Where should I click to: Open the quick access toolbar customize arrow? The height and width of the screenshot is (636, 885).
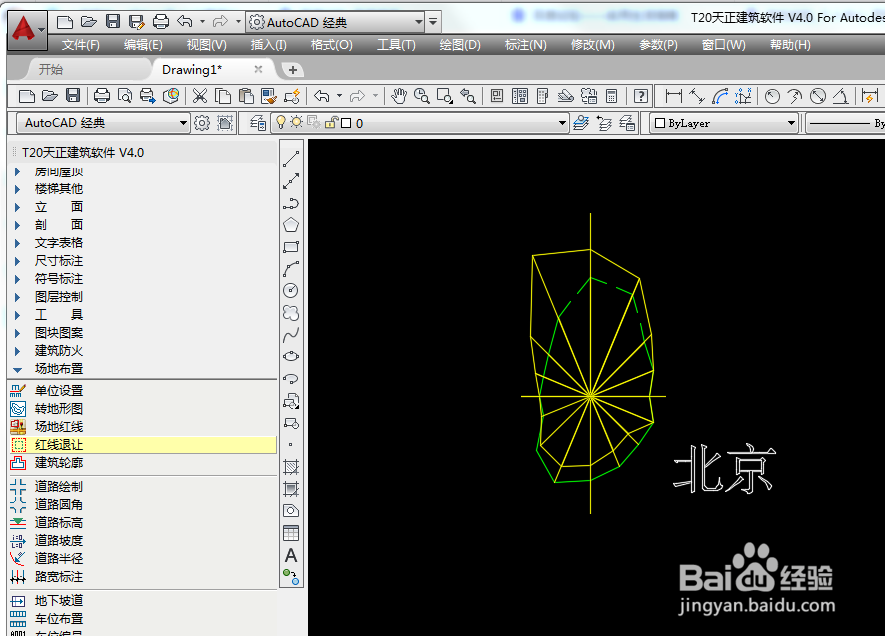[433, 22]
